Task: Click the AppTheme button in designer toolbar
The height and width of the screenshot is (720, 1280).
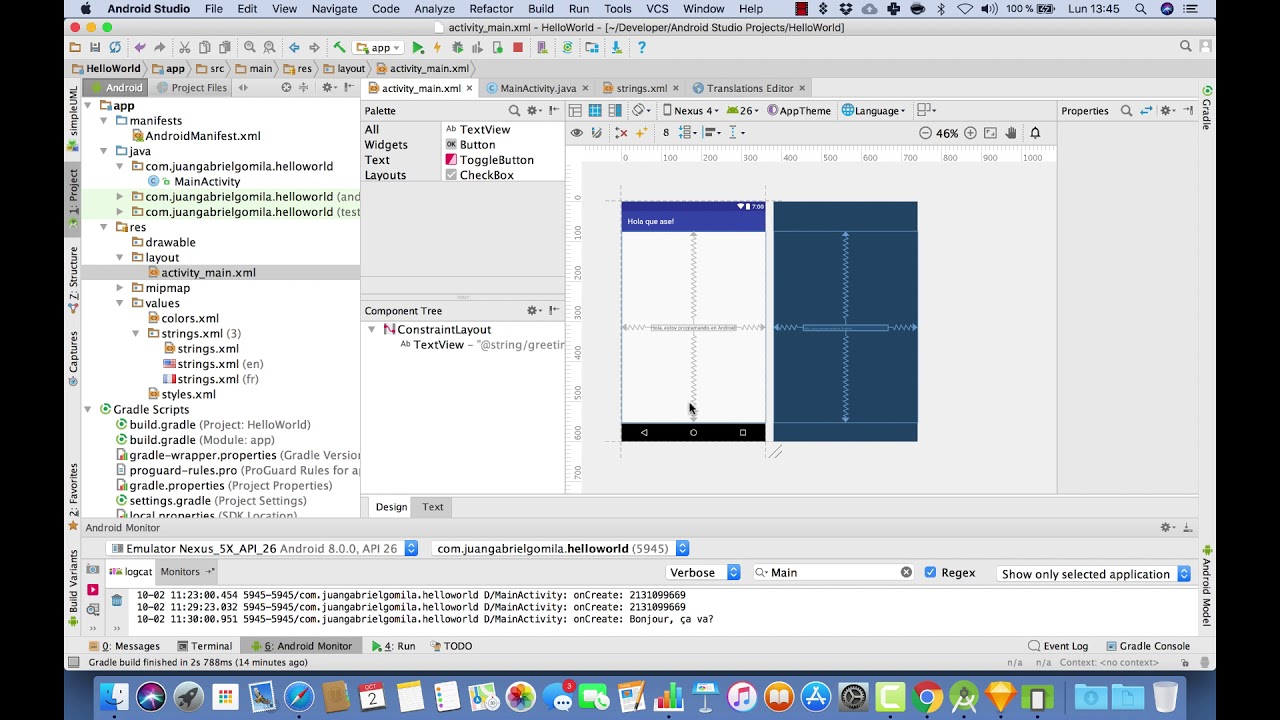Action: coord(800,110)
